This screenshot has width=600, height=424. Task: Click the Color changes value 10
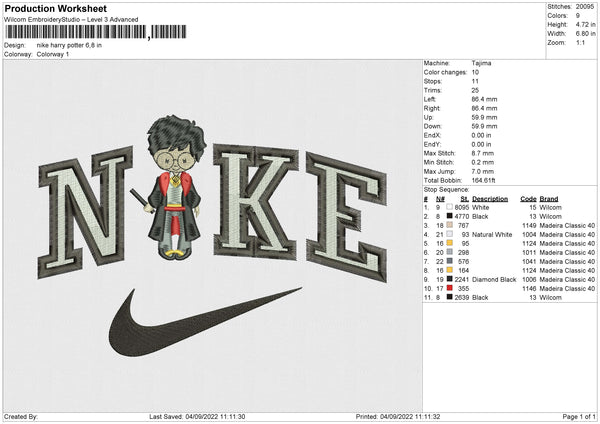[475, 72]
